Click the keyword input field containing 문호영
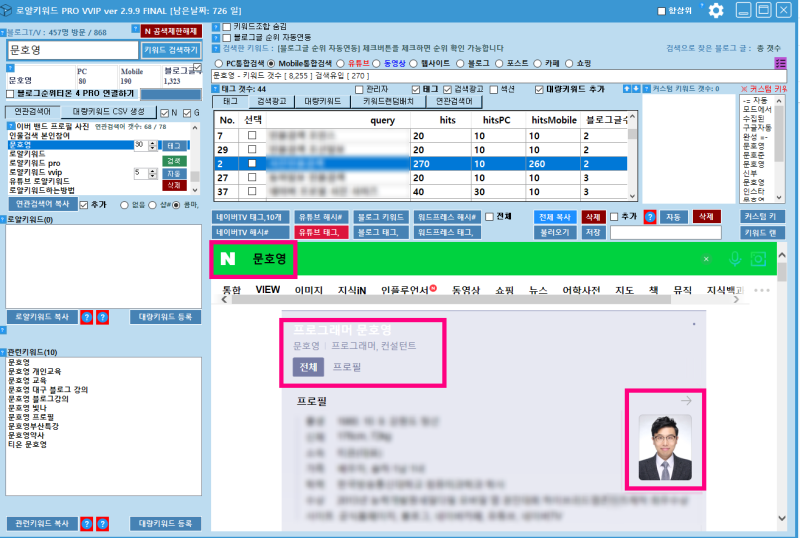 pyautogui.click(x=72, y=50)
